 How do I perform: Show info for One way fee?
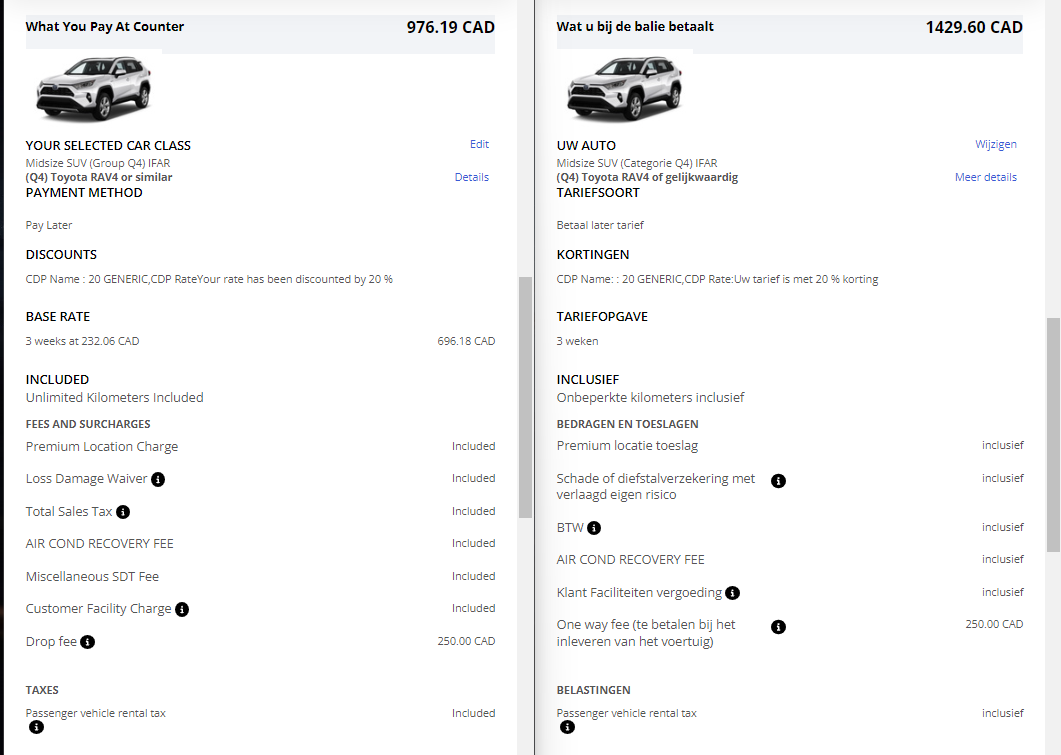[x=779, y=627]
